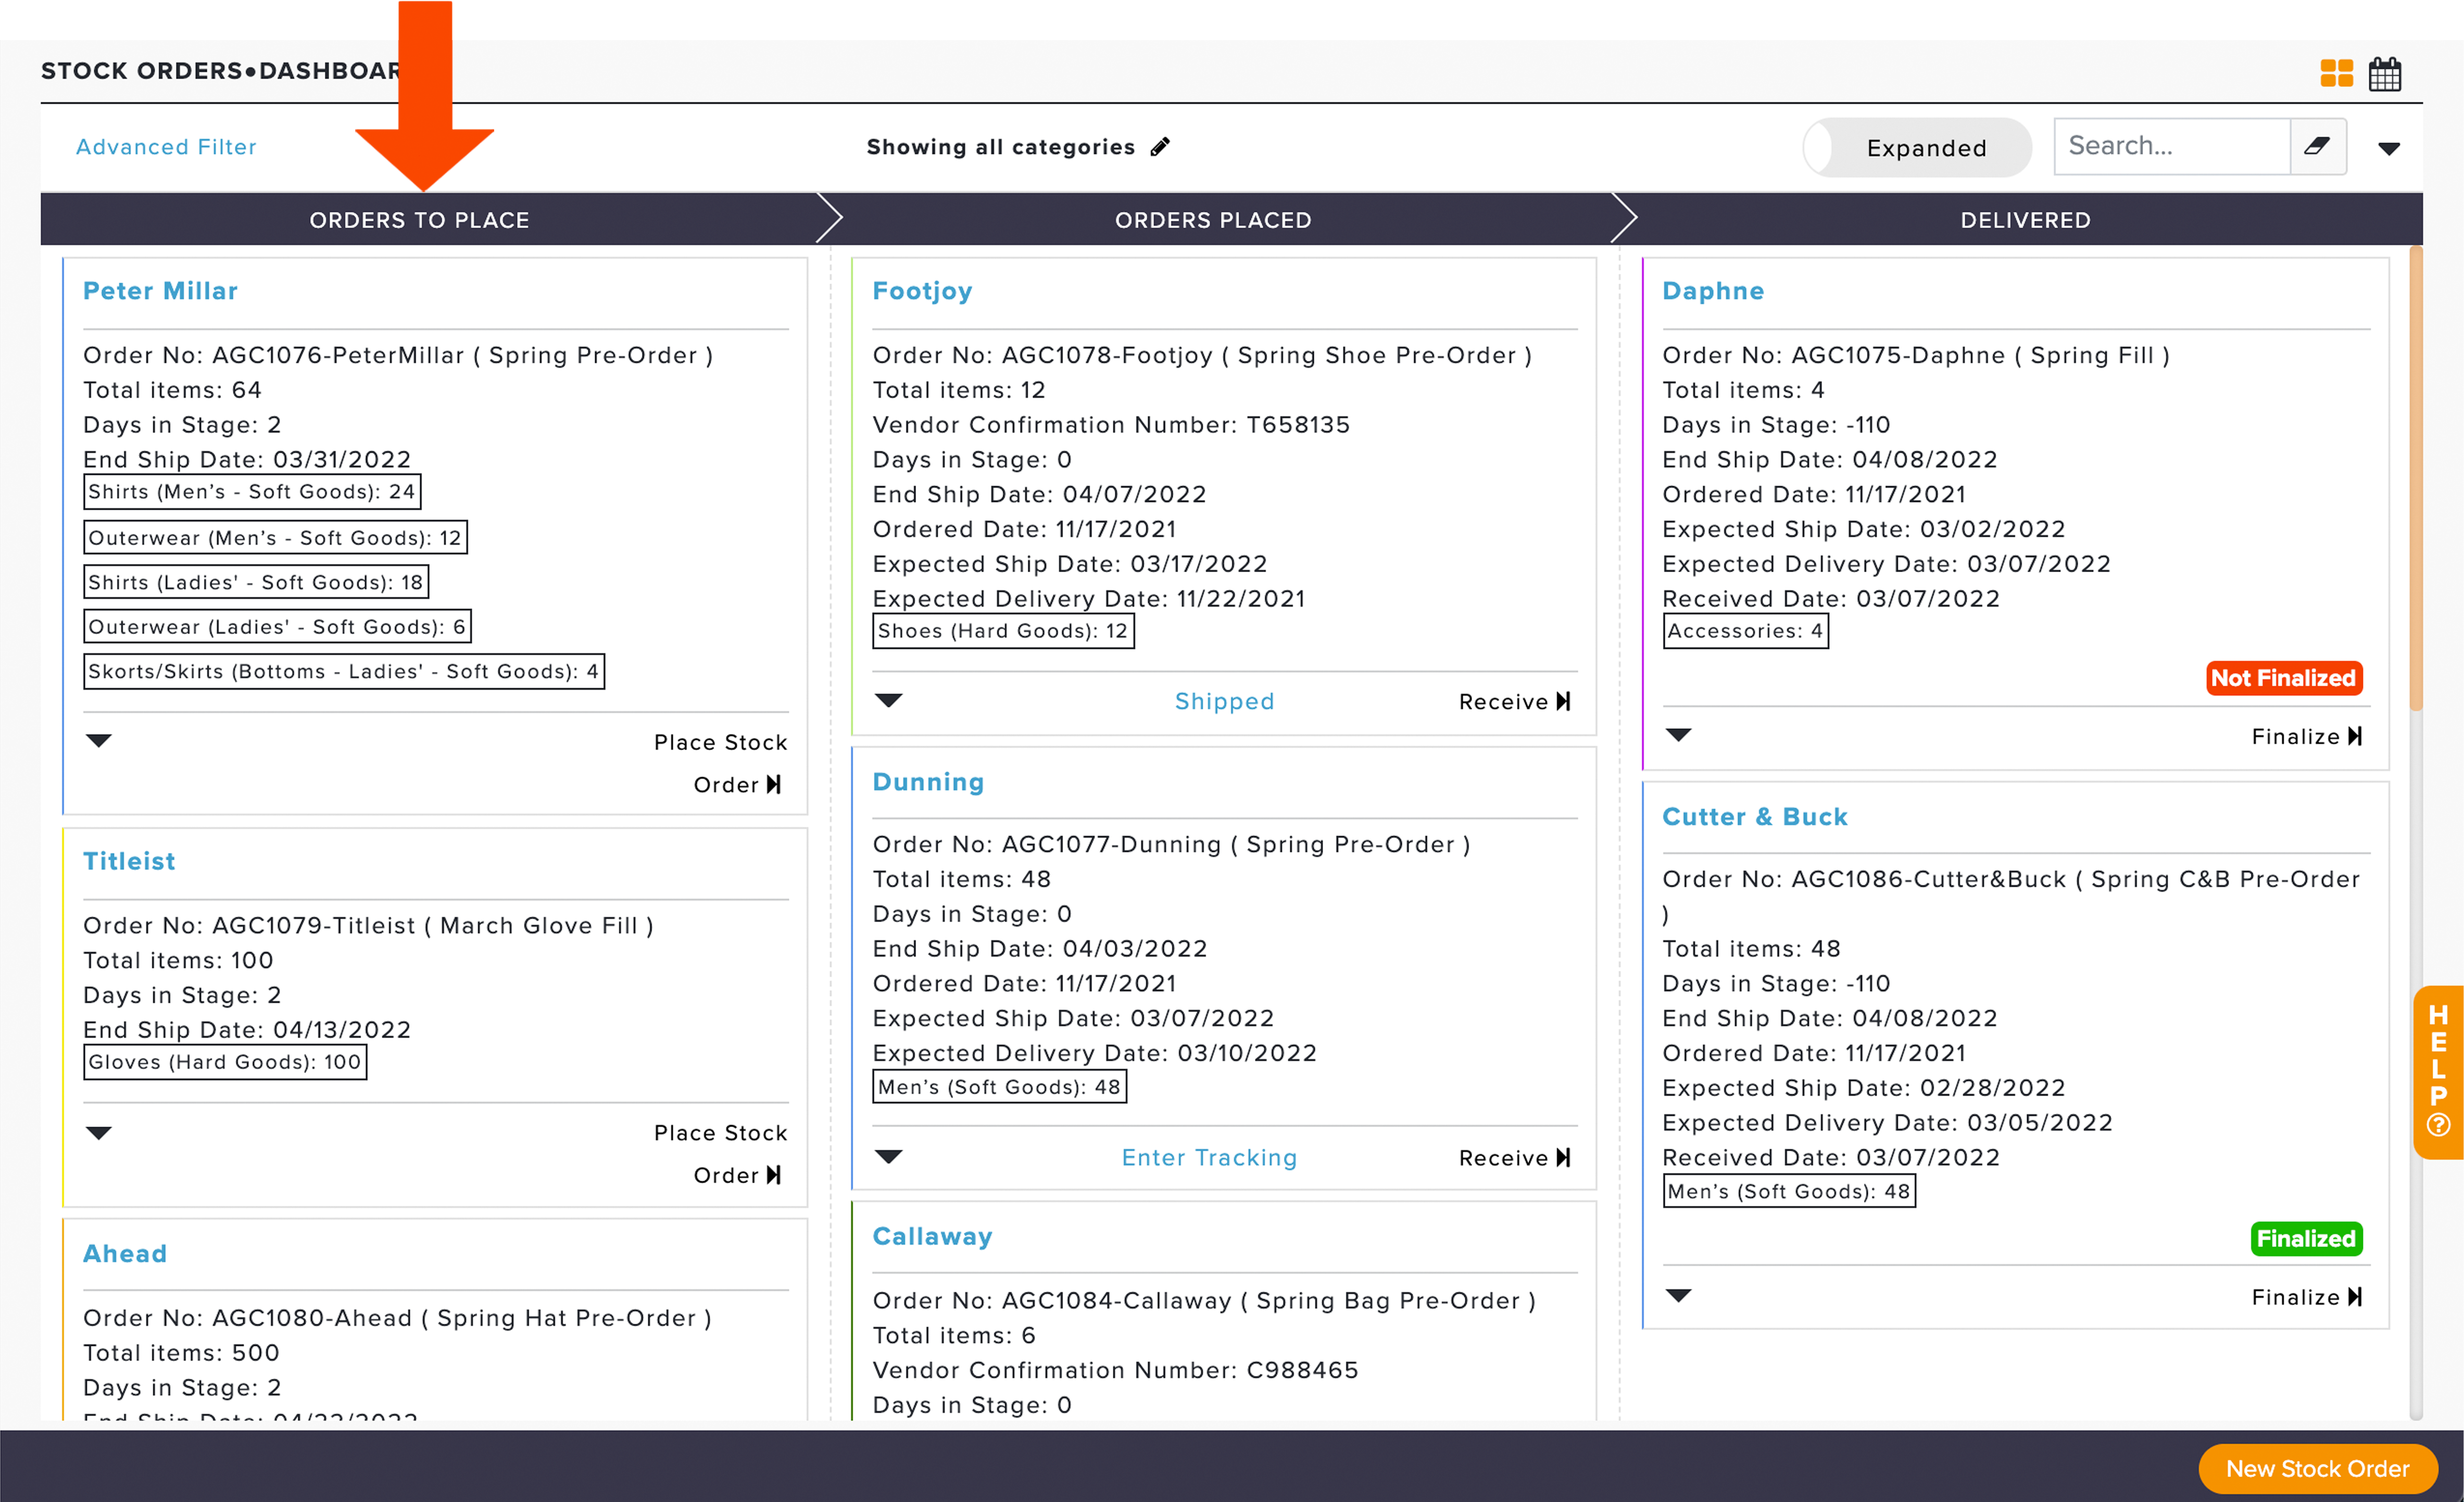Select the Delivered stage header
This screenshot has height=1502, width=2464.
2025,220
